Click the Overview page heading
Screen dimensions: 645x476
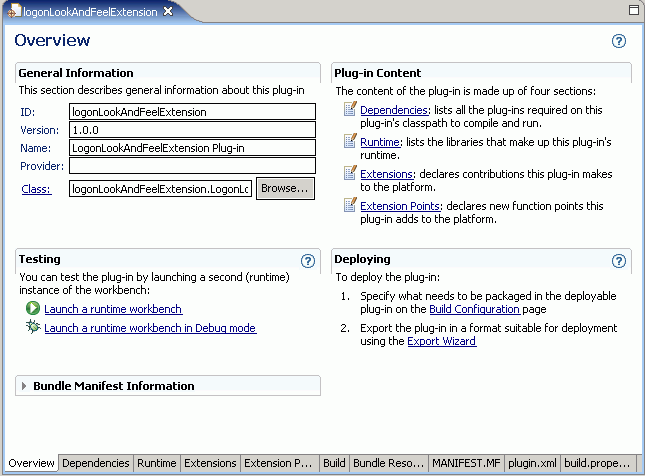52,40
